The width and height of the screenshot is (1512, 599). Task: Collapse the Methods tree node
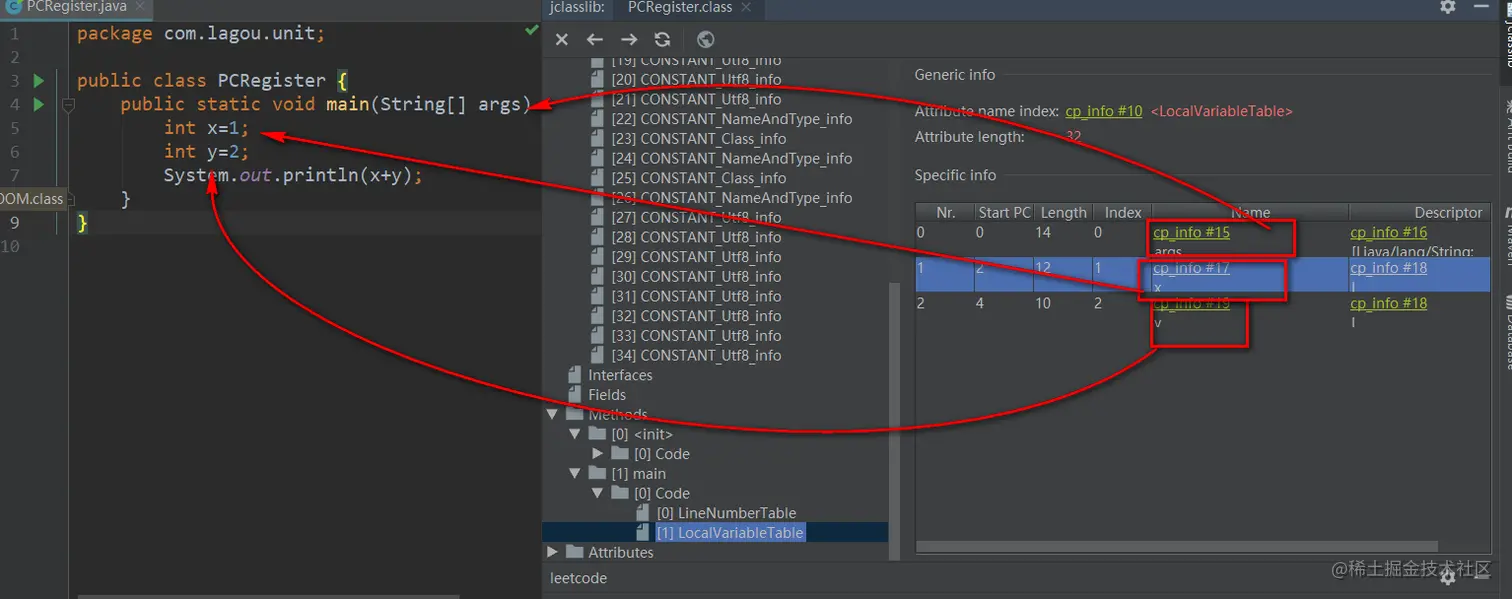point(552,414)
